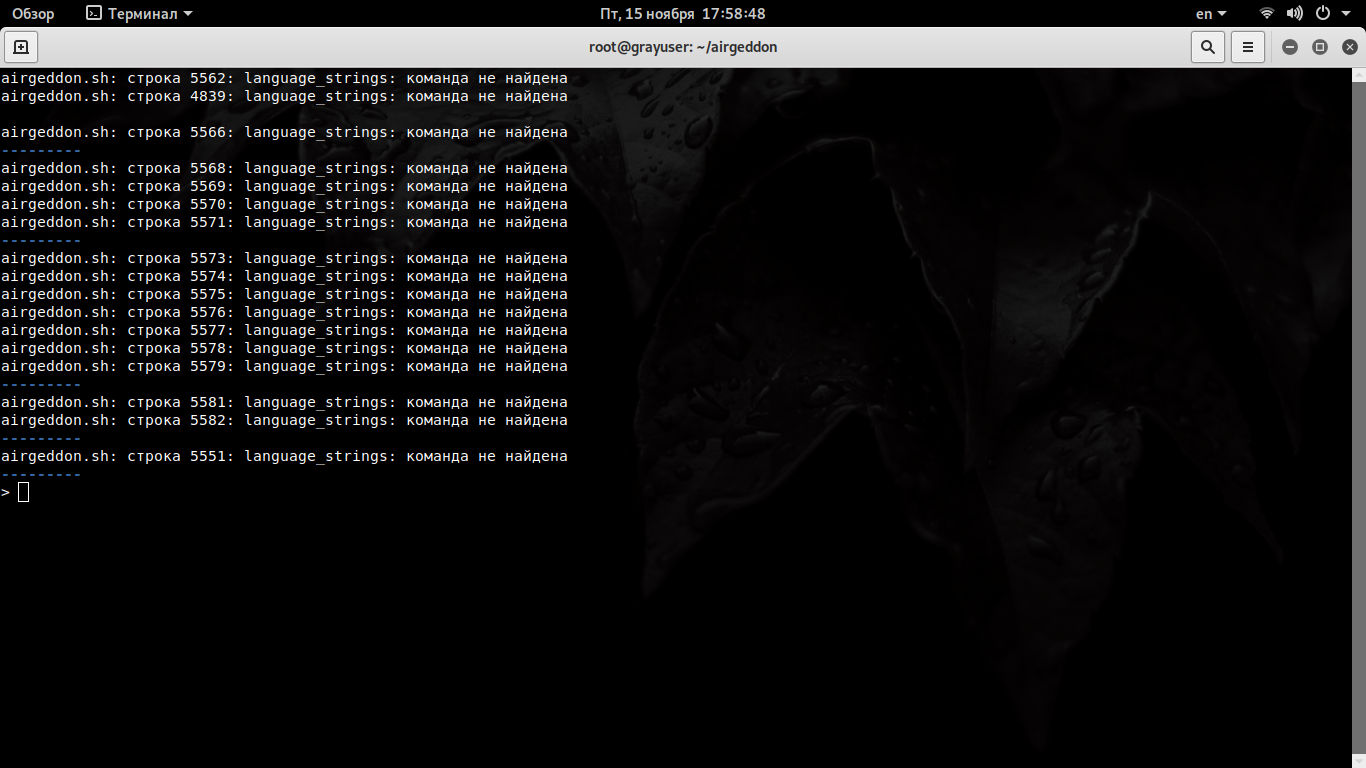1366x768 pixels.
Task: Click the error line mentioning строка 5578
Action: coord(284,348)
